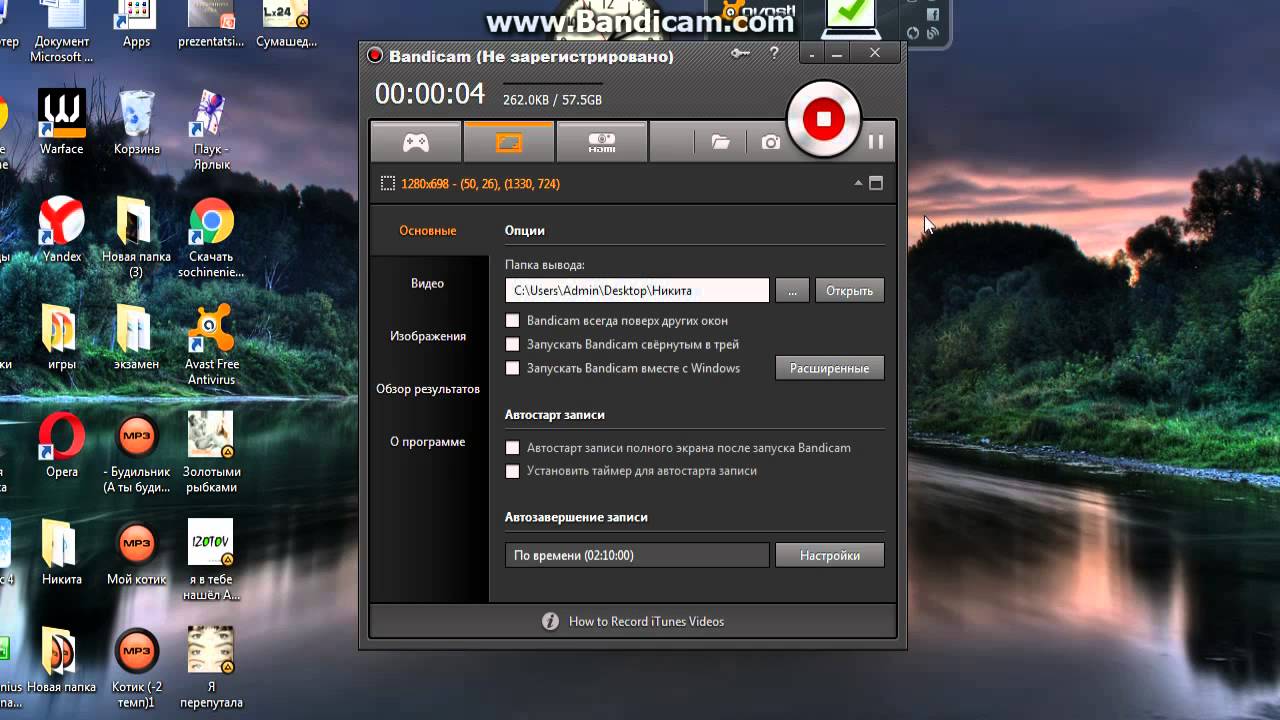The height and width of the screenshot is (720, 1280).
Task: Open the Основные settings tab
Action: coord(428,231)
